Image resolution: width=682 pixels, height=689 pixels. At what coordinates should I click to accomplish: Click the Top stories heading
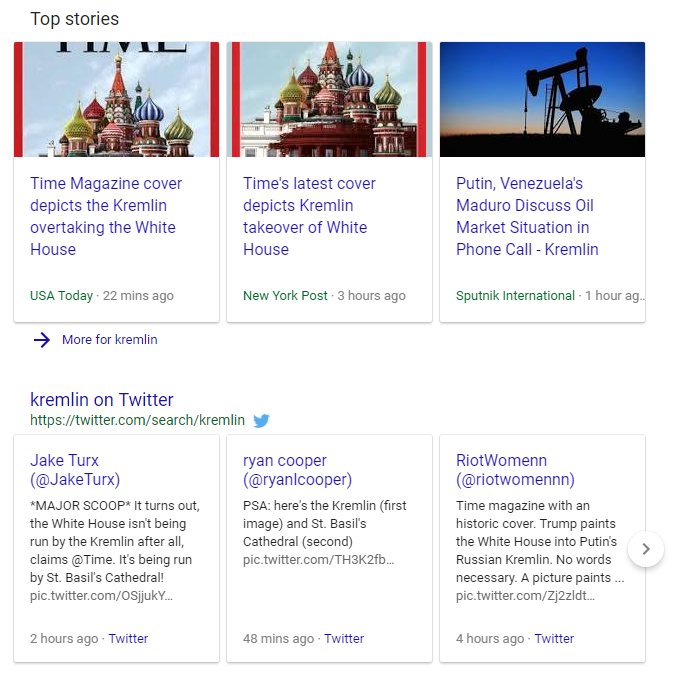click(74, 19)
